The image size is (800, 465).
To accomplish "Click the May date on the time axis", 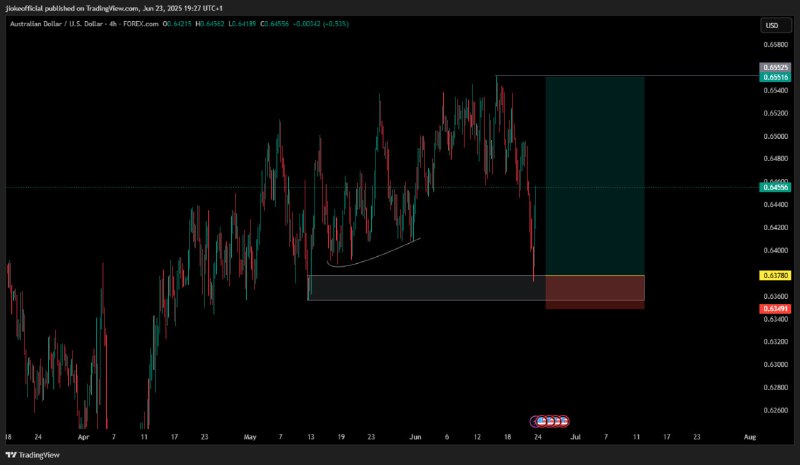I will (x=250, y=437).
